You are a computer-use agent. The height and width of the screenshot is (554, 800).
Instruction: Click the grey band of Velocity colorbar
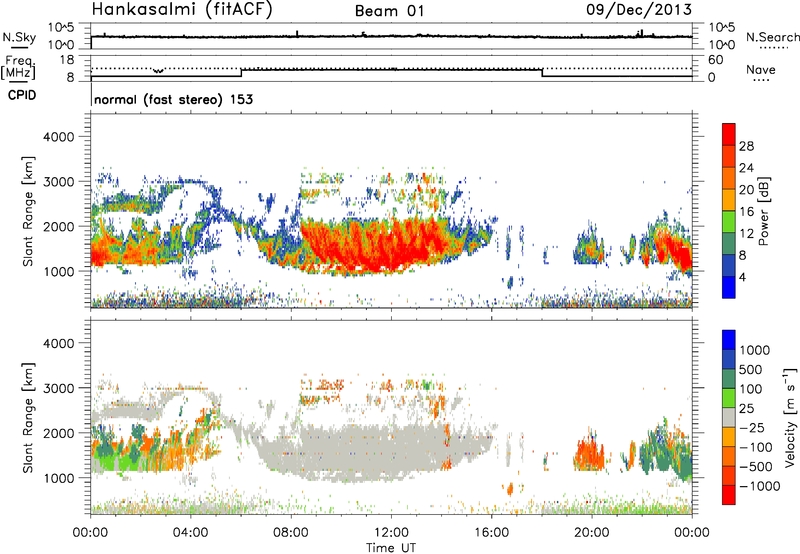point(729,418)
